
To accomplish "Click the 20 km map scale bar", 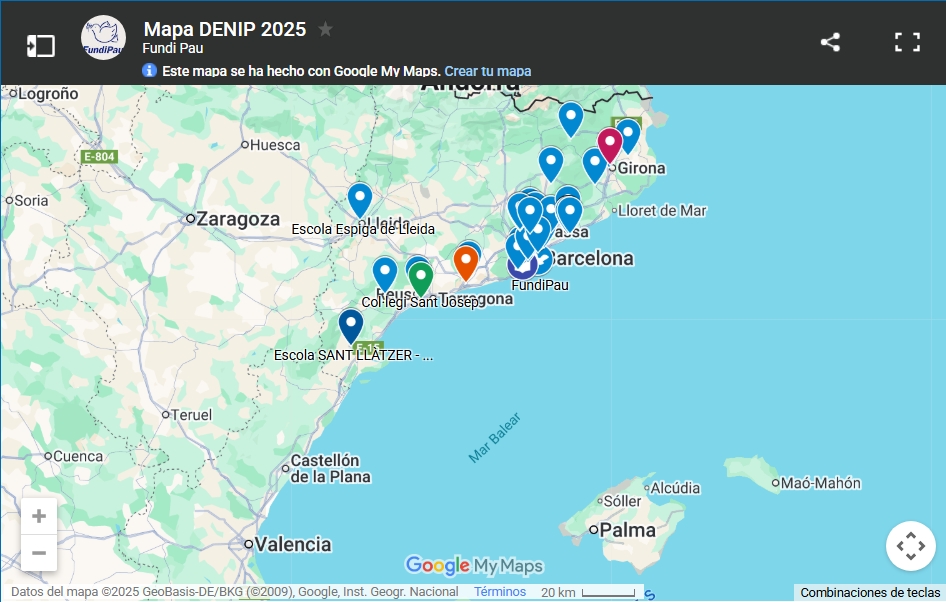I will click(588, 592).
